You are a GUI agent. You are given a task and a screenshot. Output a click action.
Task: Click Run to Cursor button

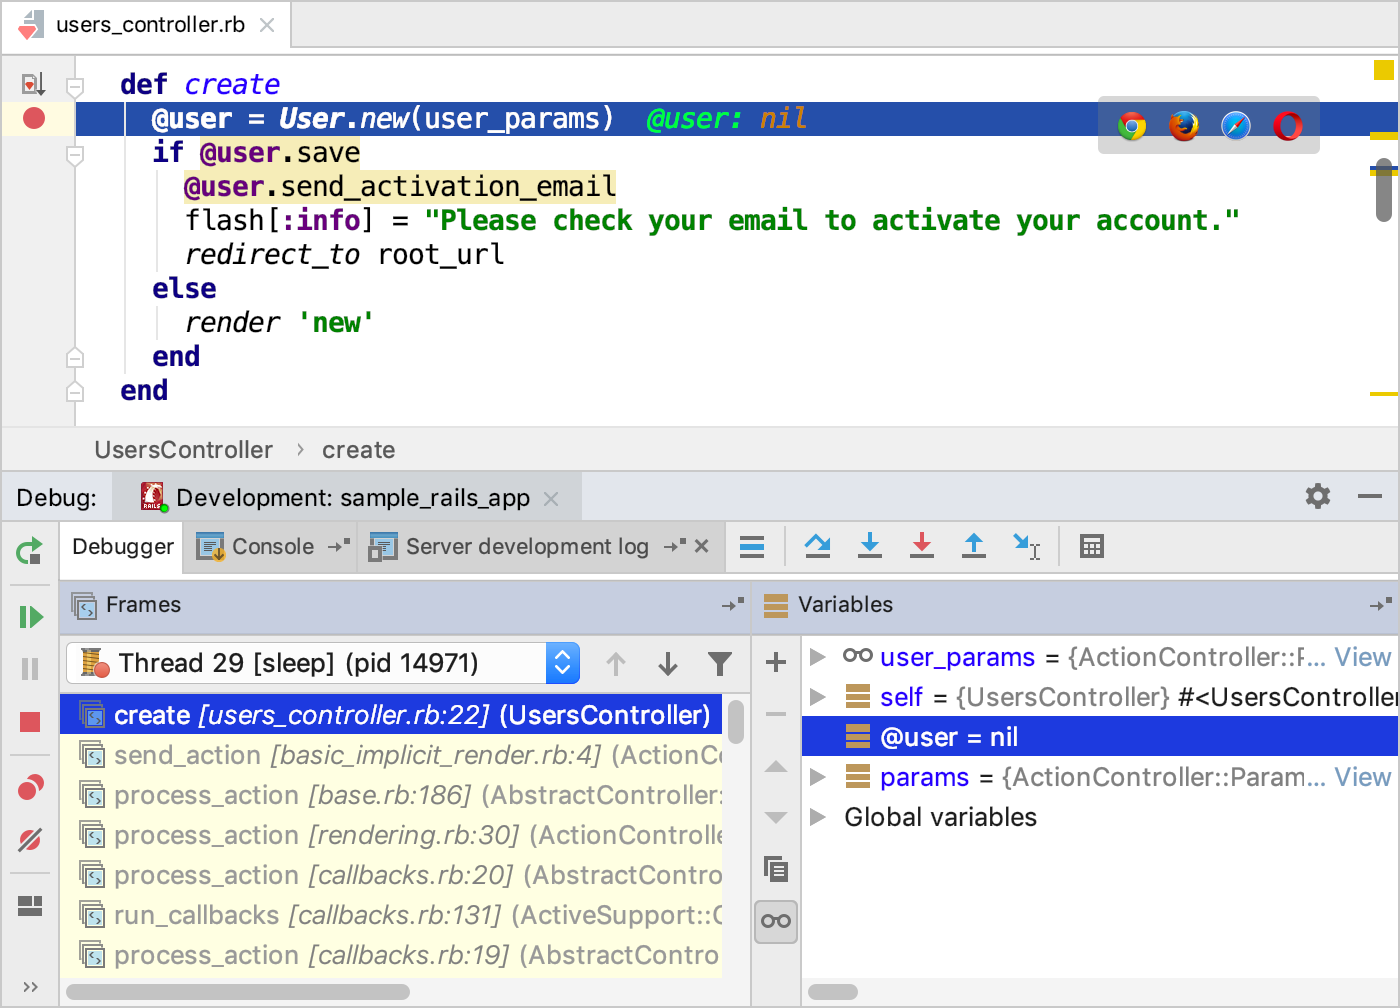[1026, 546]
